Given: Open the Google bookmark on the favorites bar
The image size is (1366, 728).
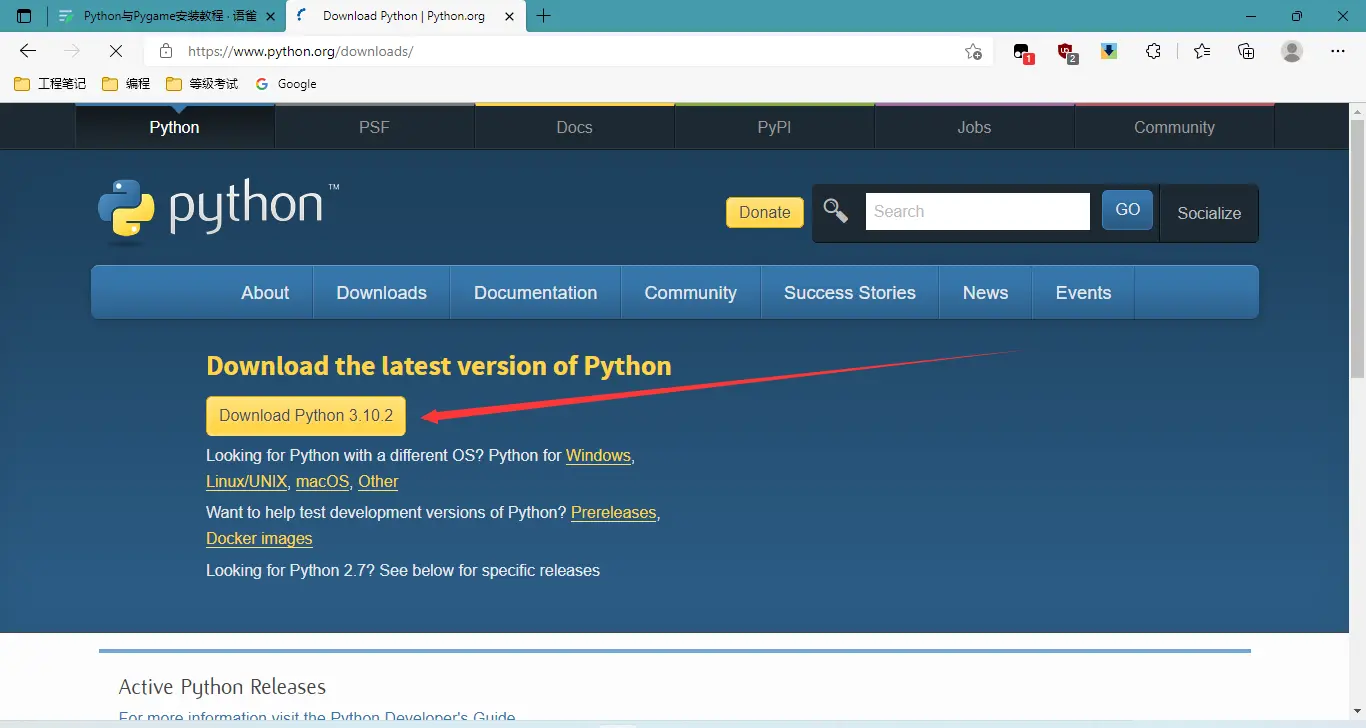Looking at the screenshot, I should tap(286, 84).
